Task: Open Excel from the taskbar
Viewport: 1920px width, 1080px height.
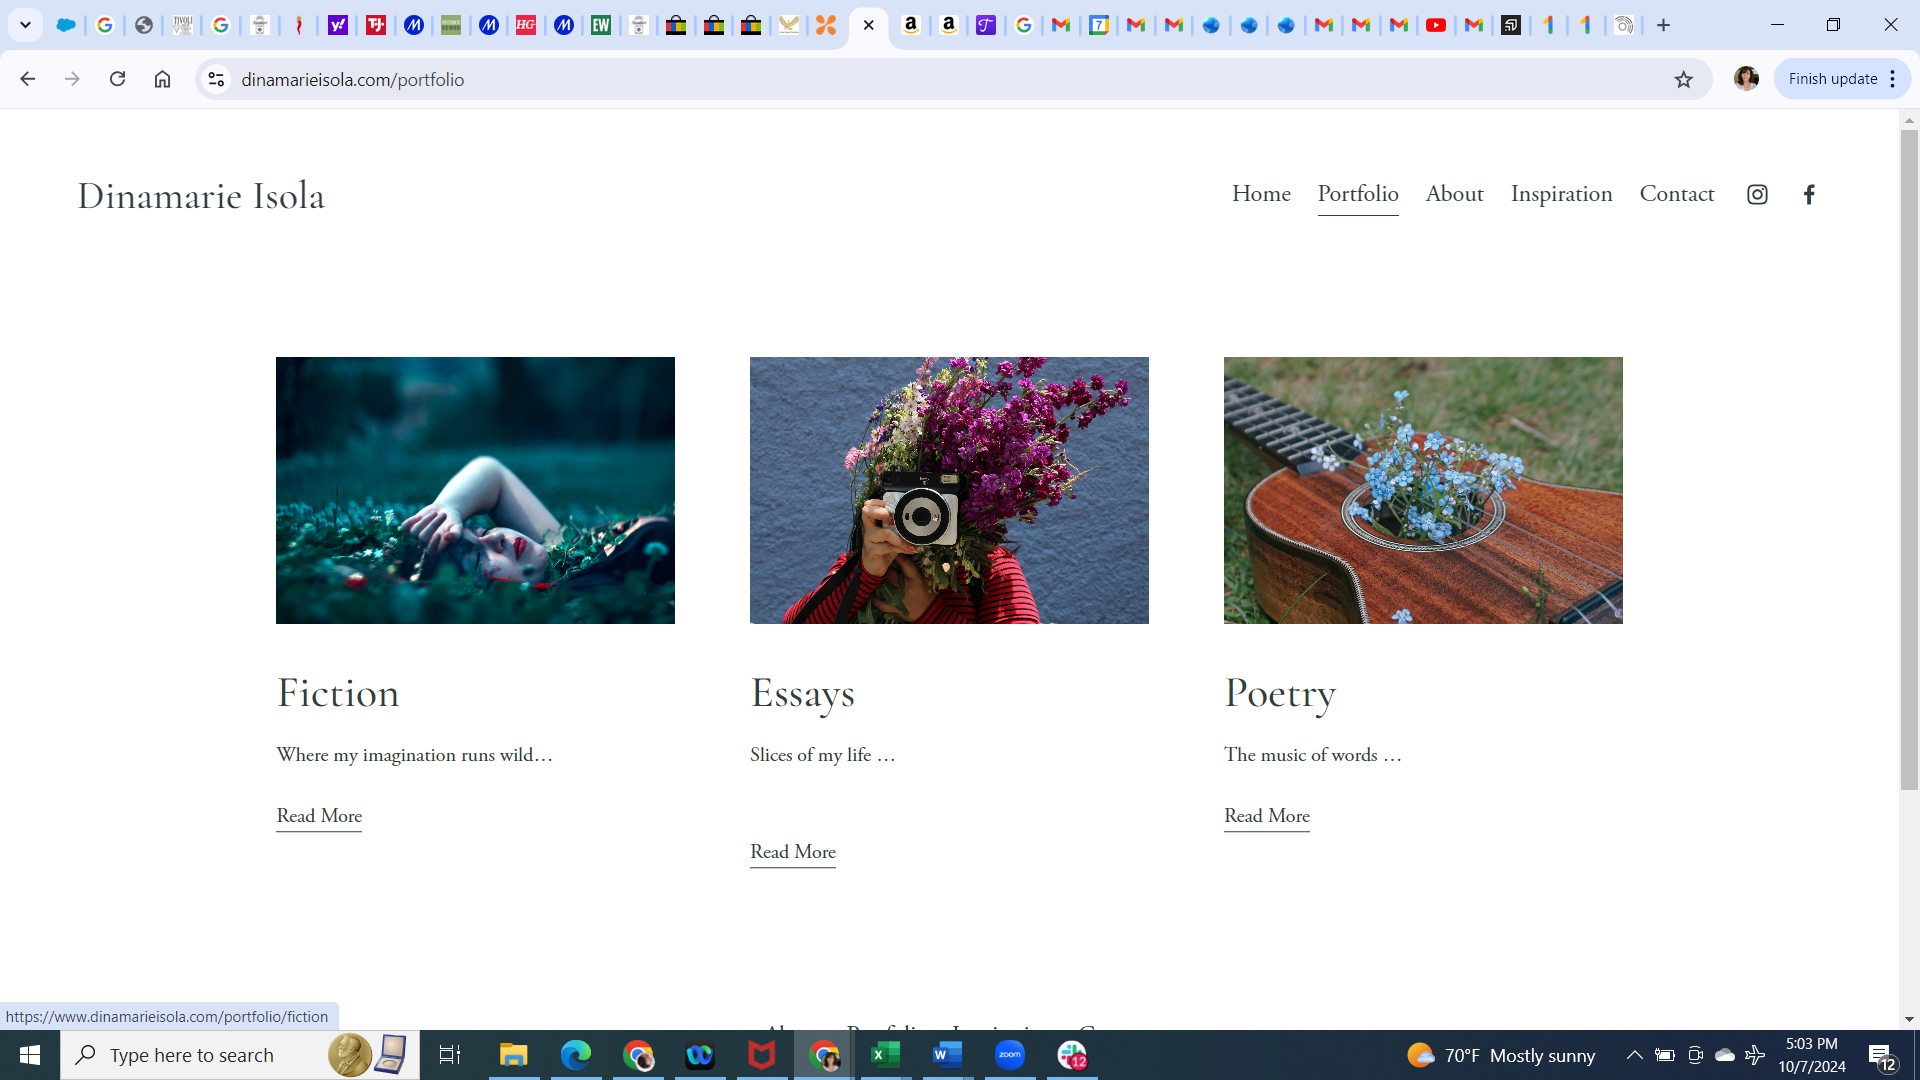Action: 885,1055
